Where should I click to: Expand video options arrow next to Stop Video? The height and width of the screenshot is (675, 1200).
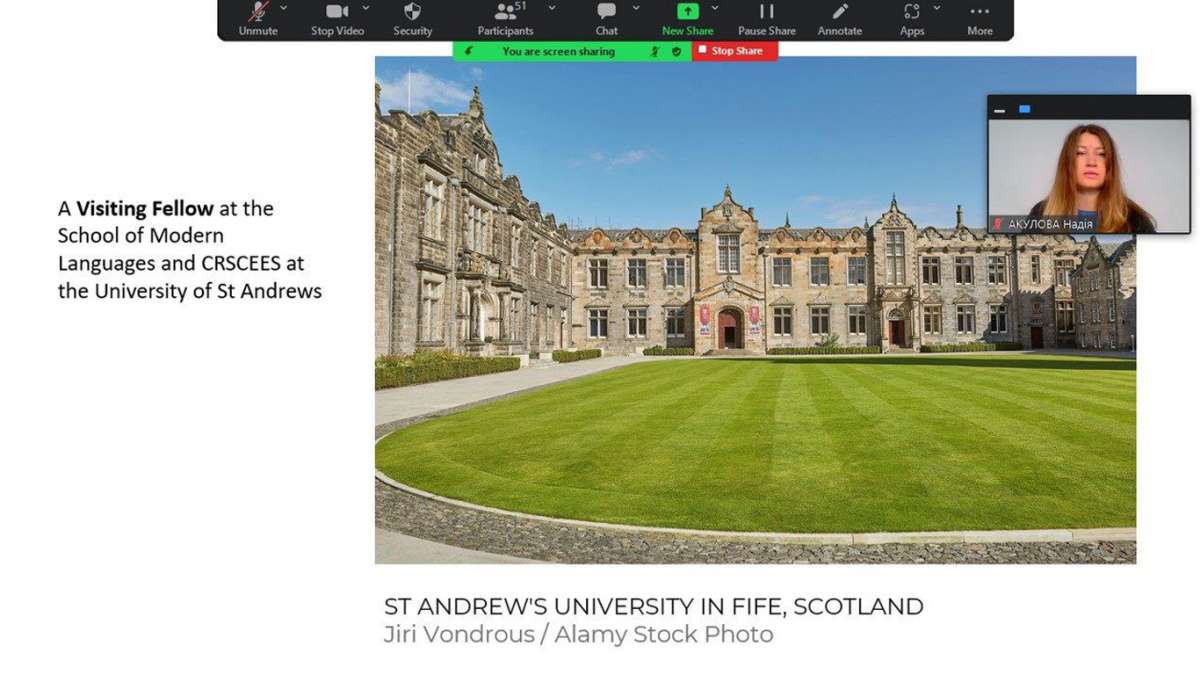tap(366, 8)
